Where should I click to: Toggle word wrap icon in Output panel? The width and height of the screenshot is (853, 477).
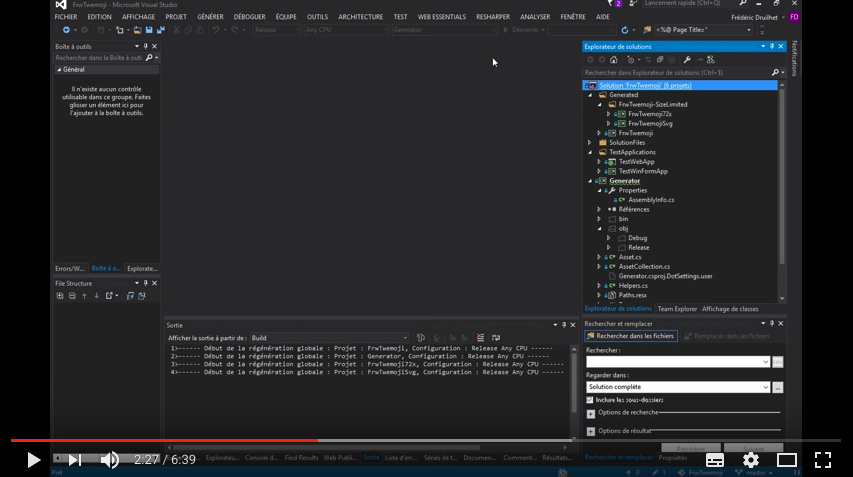tap(496, 338)
